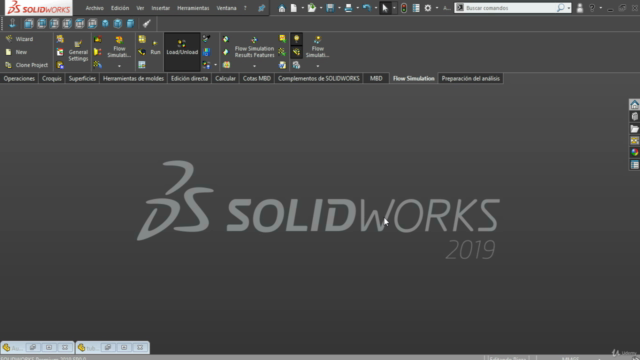Screen dimensions: 640x360
Task: Run the Flow Simulation solver
Action: point(155,48)
